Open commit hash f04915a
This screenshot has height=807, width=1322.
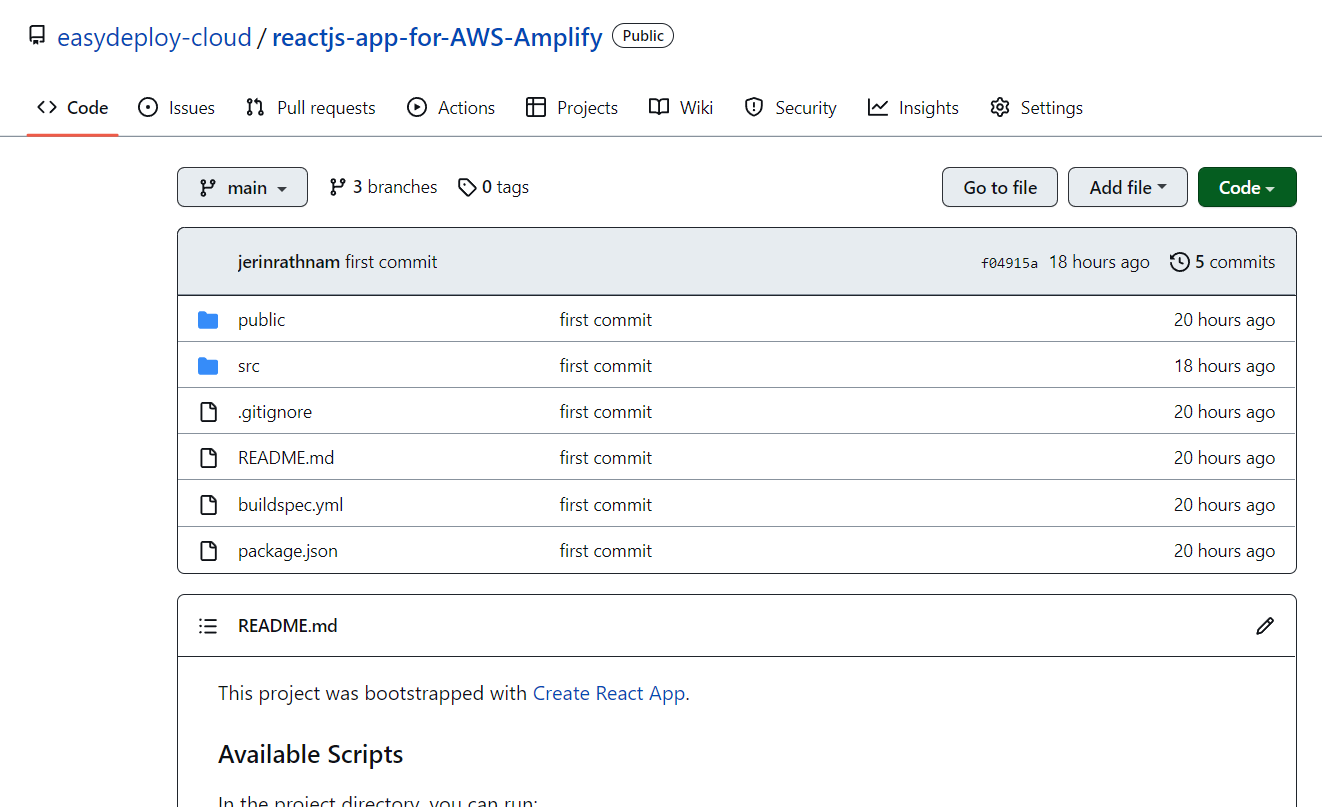[1009, 263]
